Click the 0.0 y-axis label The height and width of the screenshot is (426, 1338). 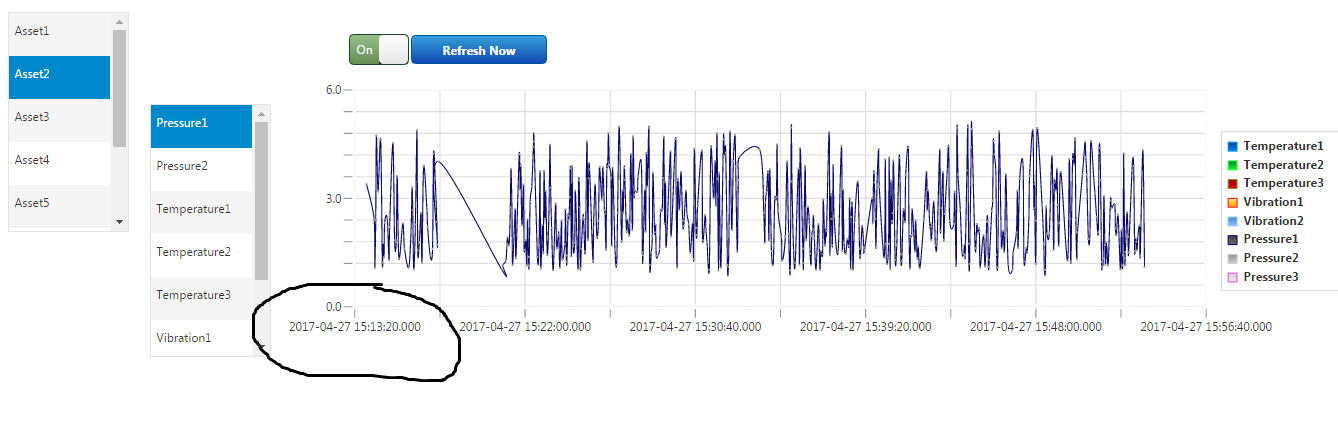(x=334, y=306)
